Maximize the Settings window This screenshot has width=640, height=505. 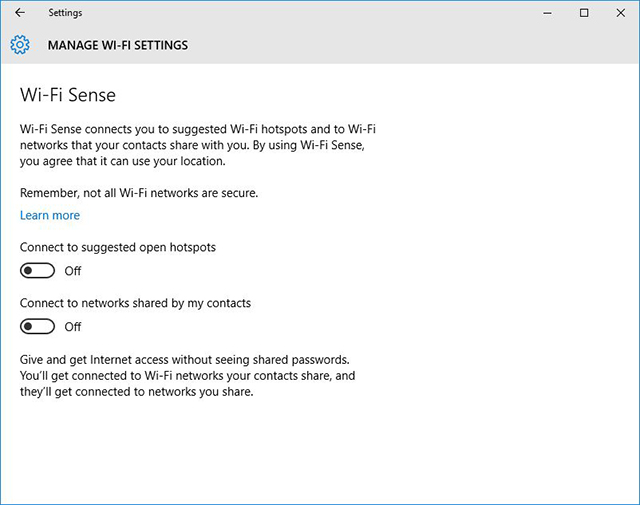[x=584, y=13]
